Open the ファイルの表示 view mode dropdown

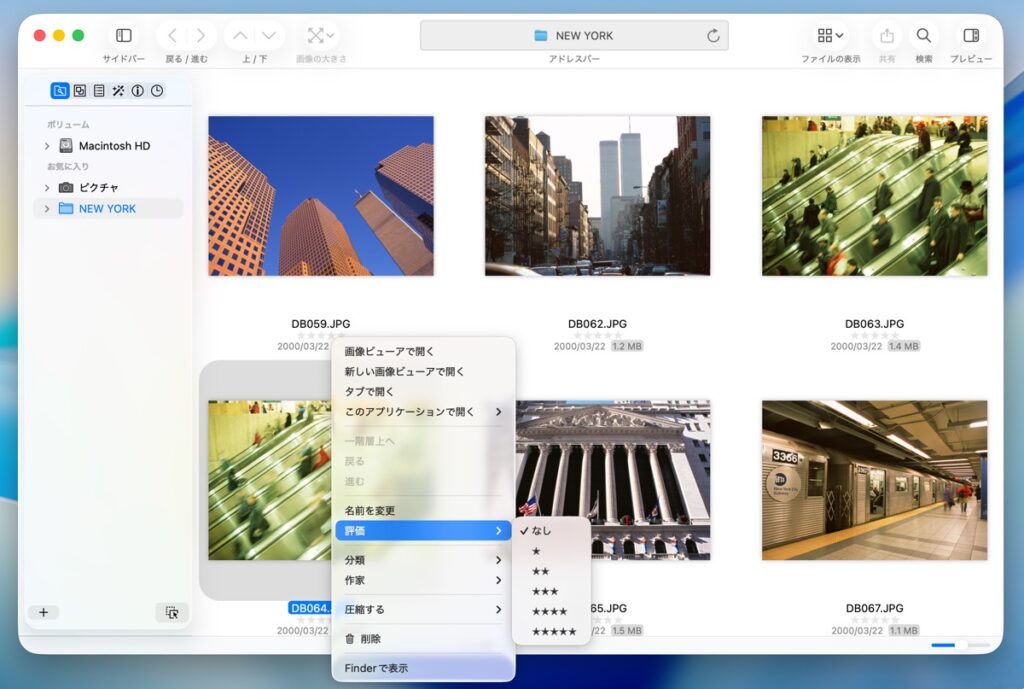coord(830,36)
